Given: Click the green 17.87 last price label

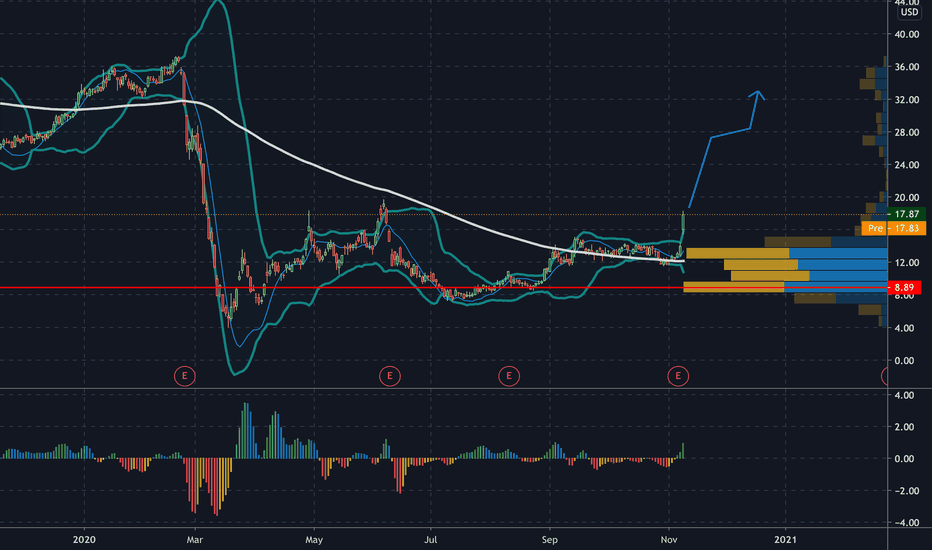Looking at the screenshot, I should click(x=906, y=214).
